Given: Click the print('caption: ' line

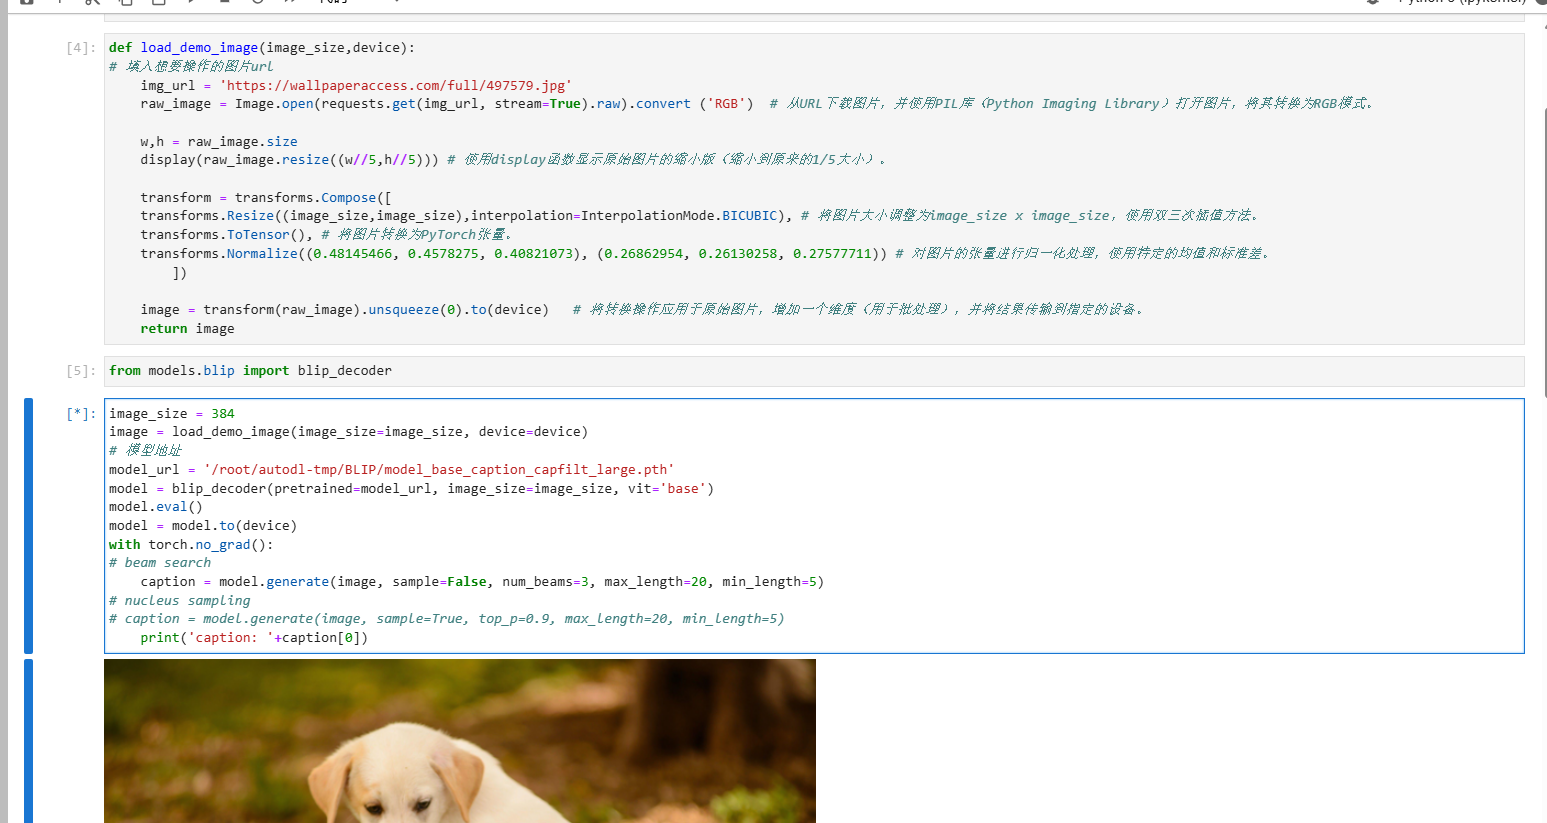Looking at the screenshot, I should coord(254,638).
